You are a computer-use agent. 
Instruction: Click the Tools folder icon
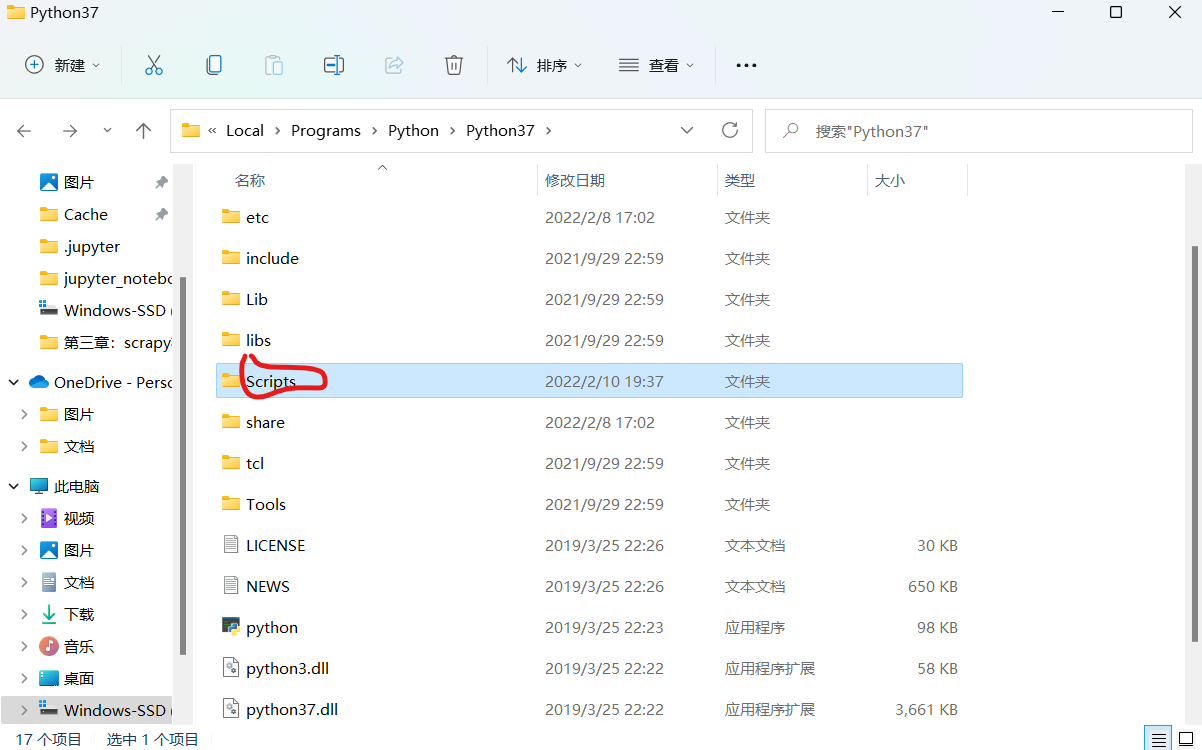pyautogui.click(x=231, y=504)
